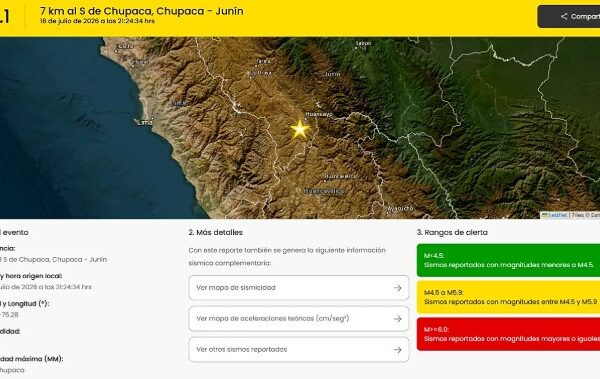Click the Compartir button
Screen dimensions: 600x379
pyautogui.click(x=569, y=16)
